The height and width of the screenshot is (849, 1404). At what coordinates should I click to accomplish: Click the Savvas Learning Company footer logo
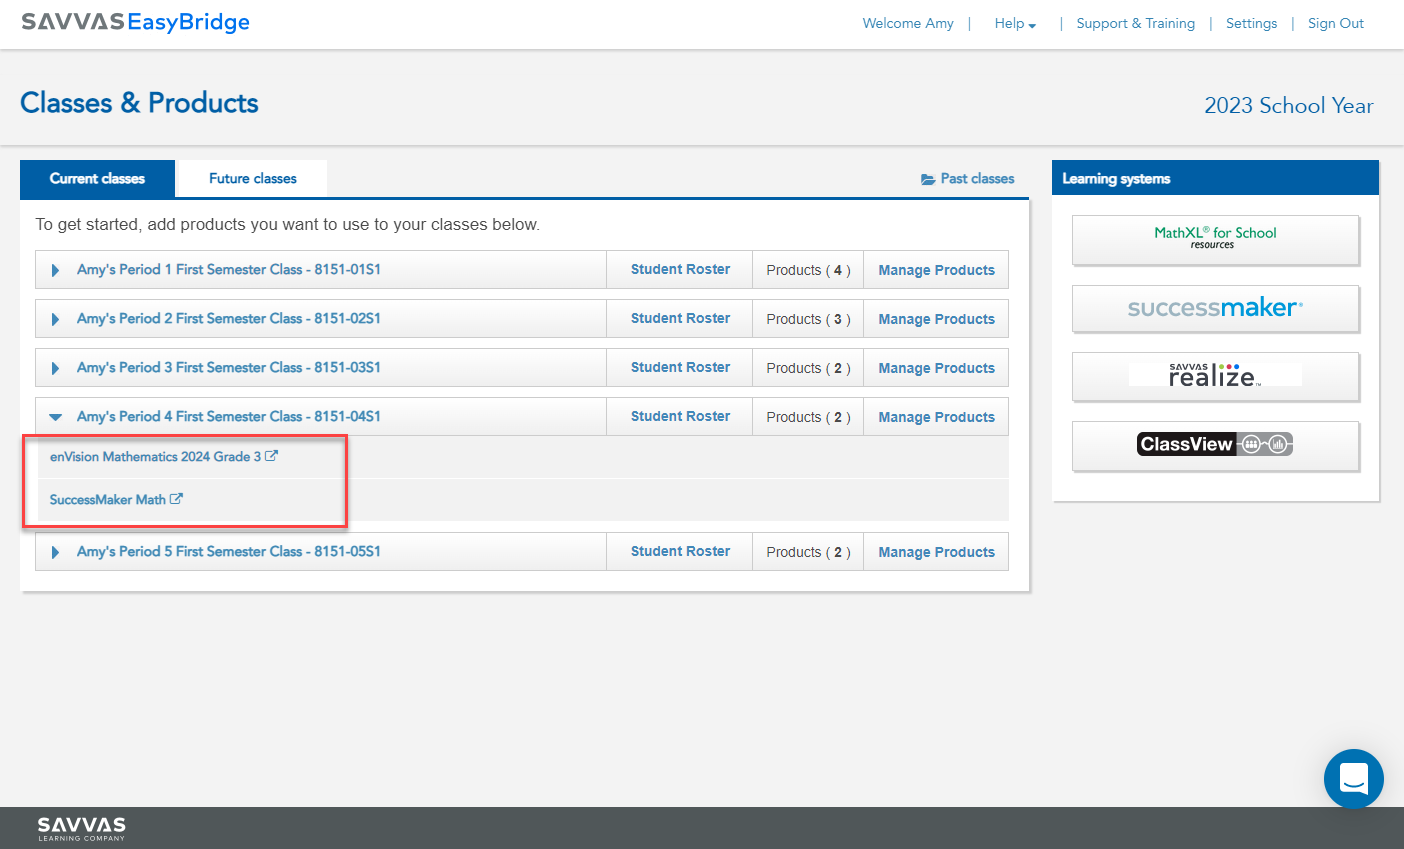click(80, 828)
